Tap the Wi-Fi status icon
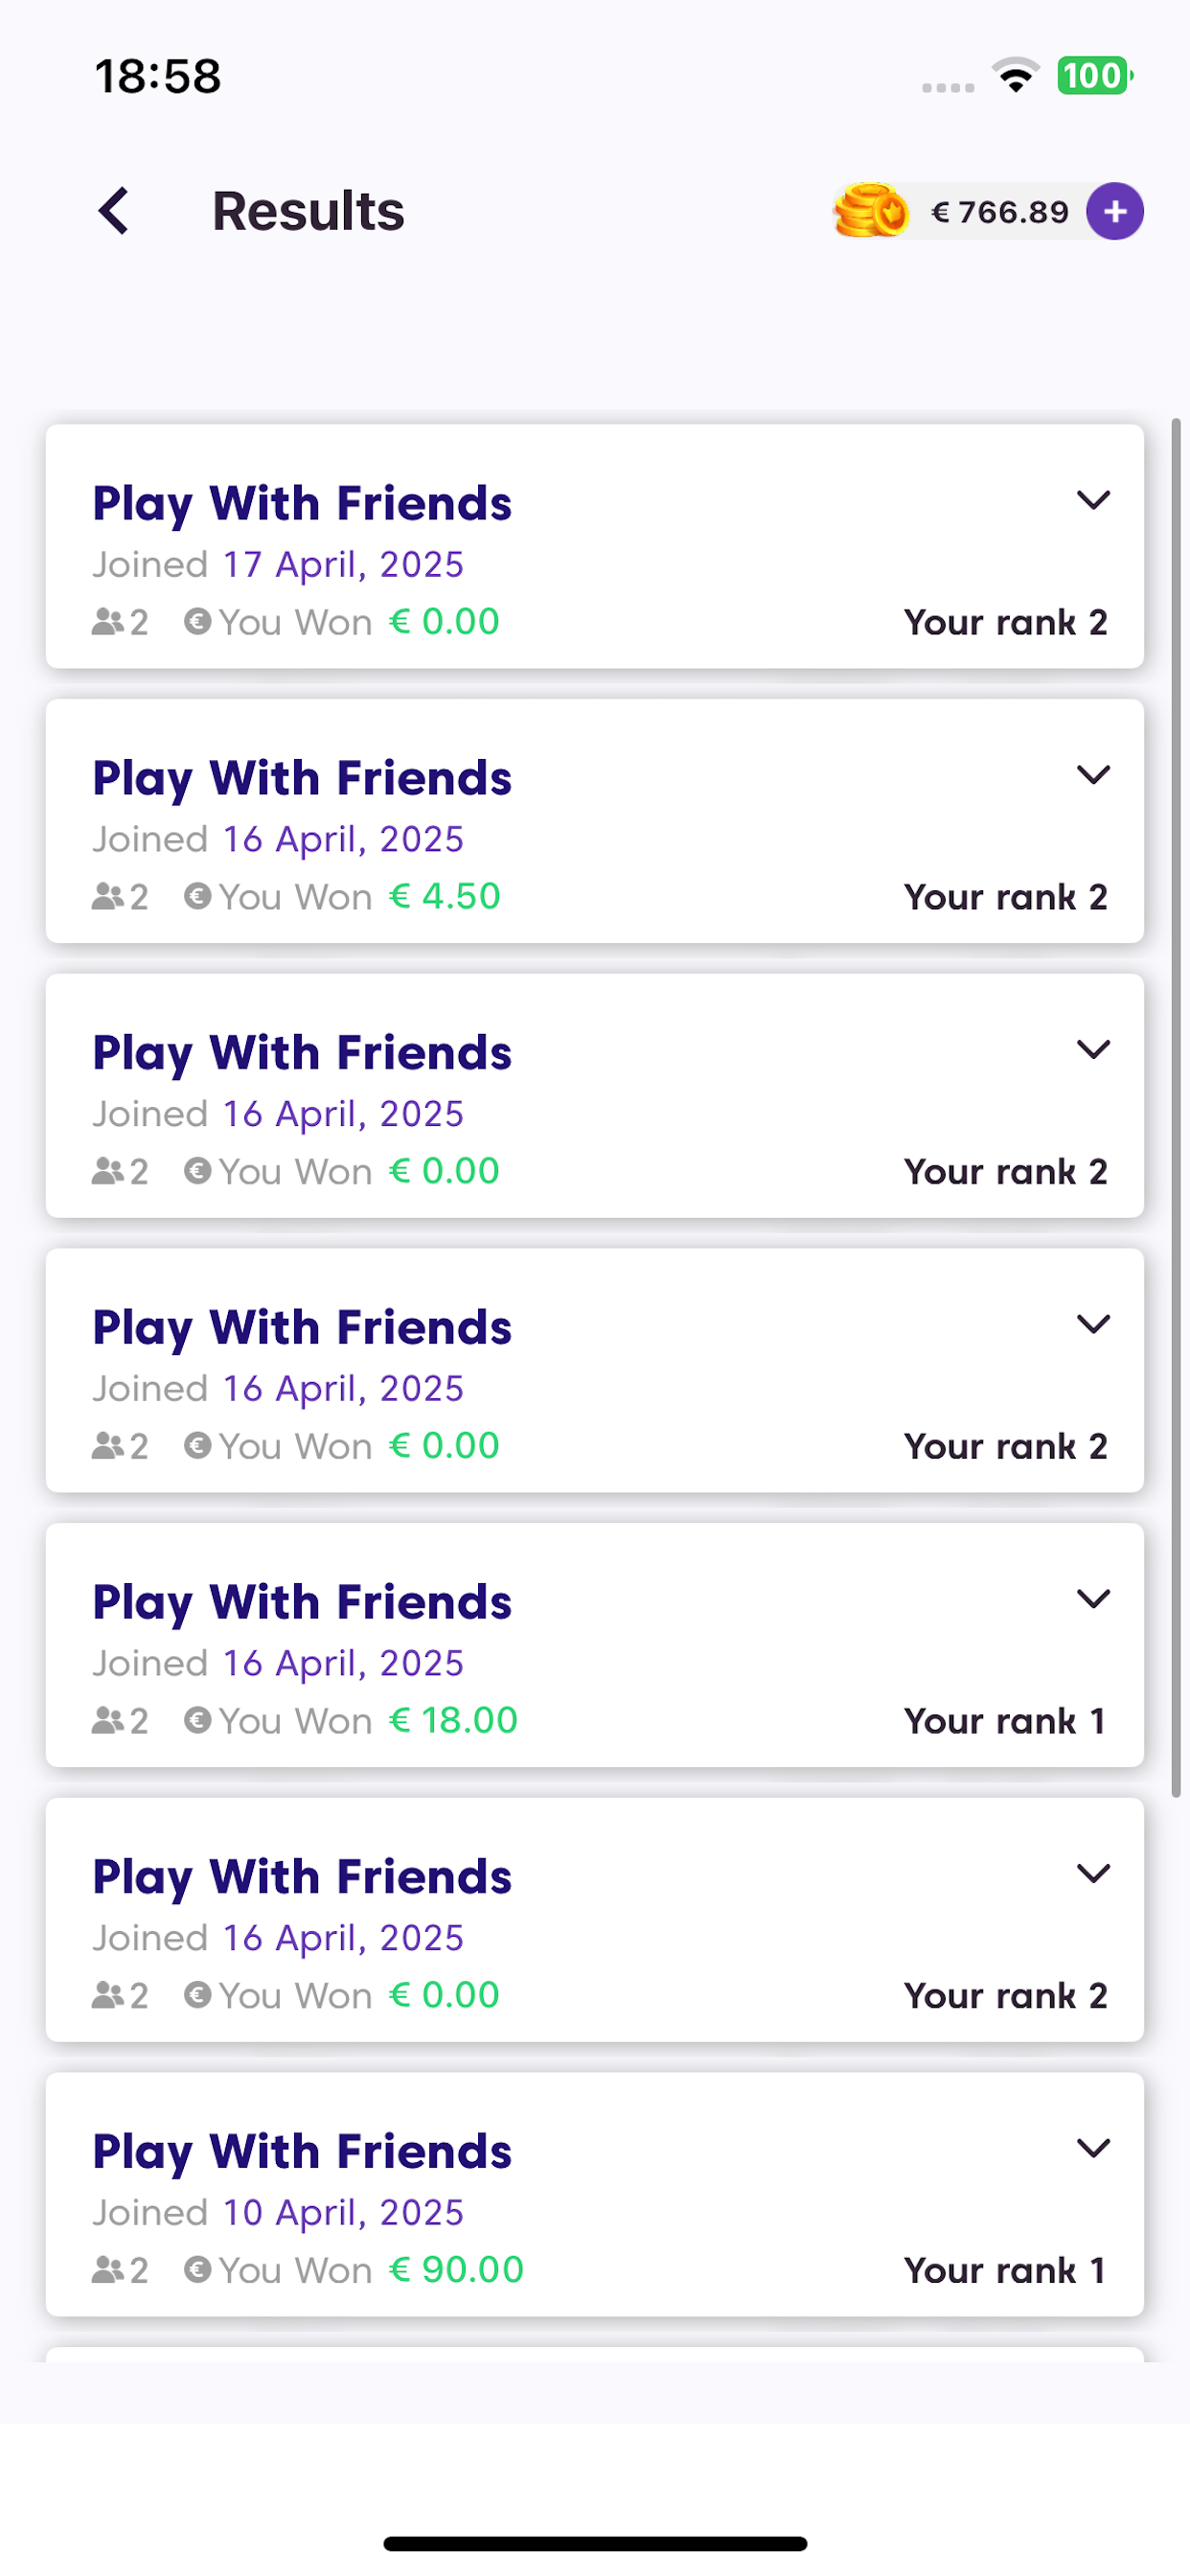The width and height of the screenshot is (1190, 2576). tap(1015, 76)
